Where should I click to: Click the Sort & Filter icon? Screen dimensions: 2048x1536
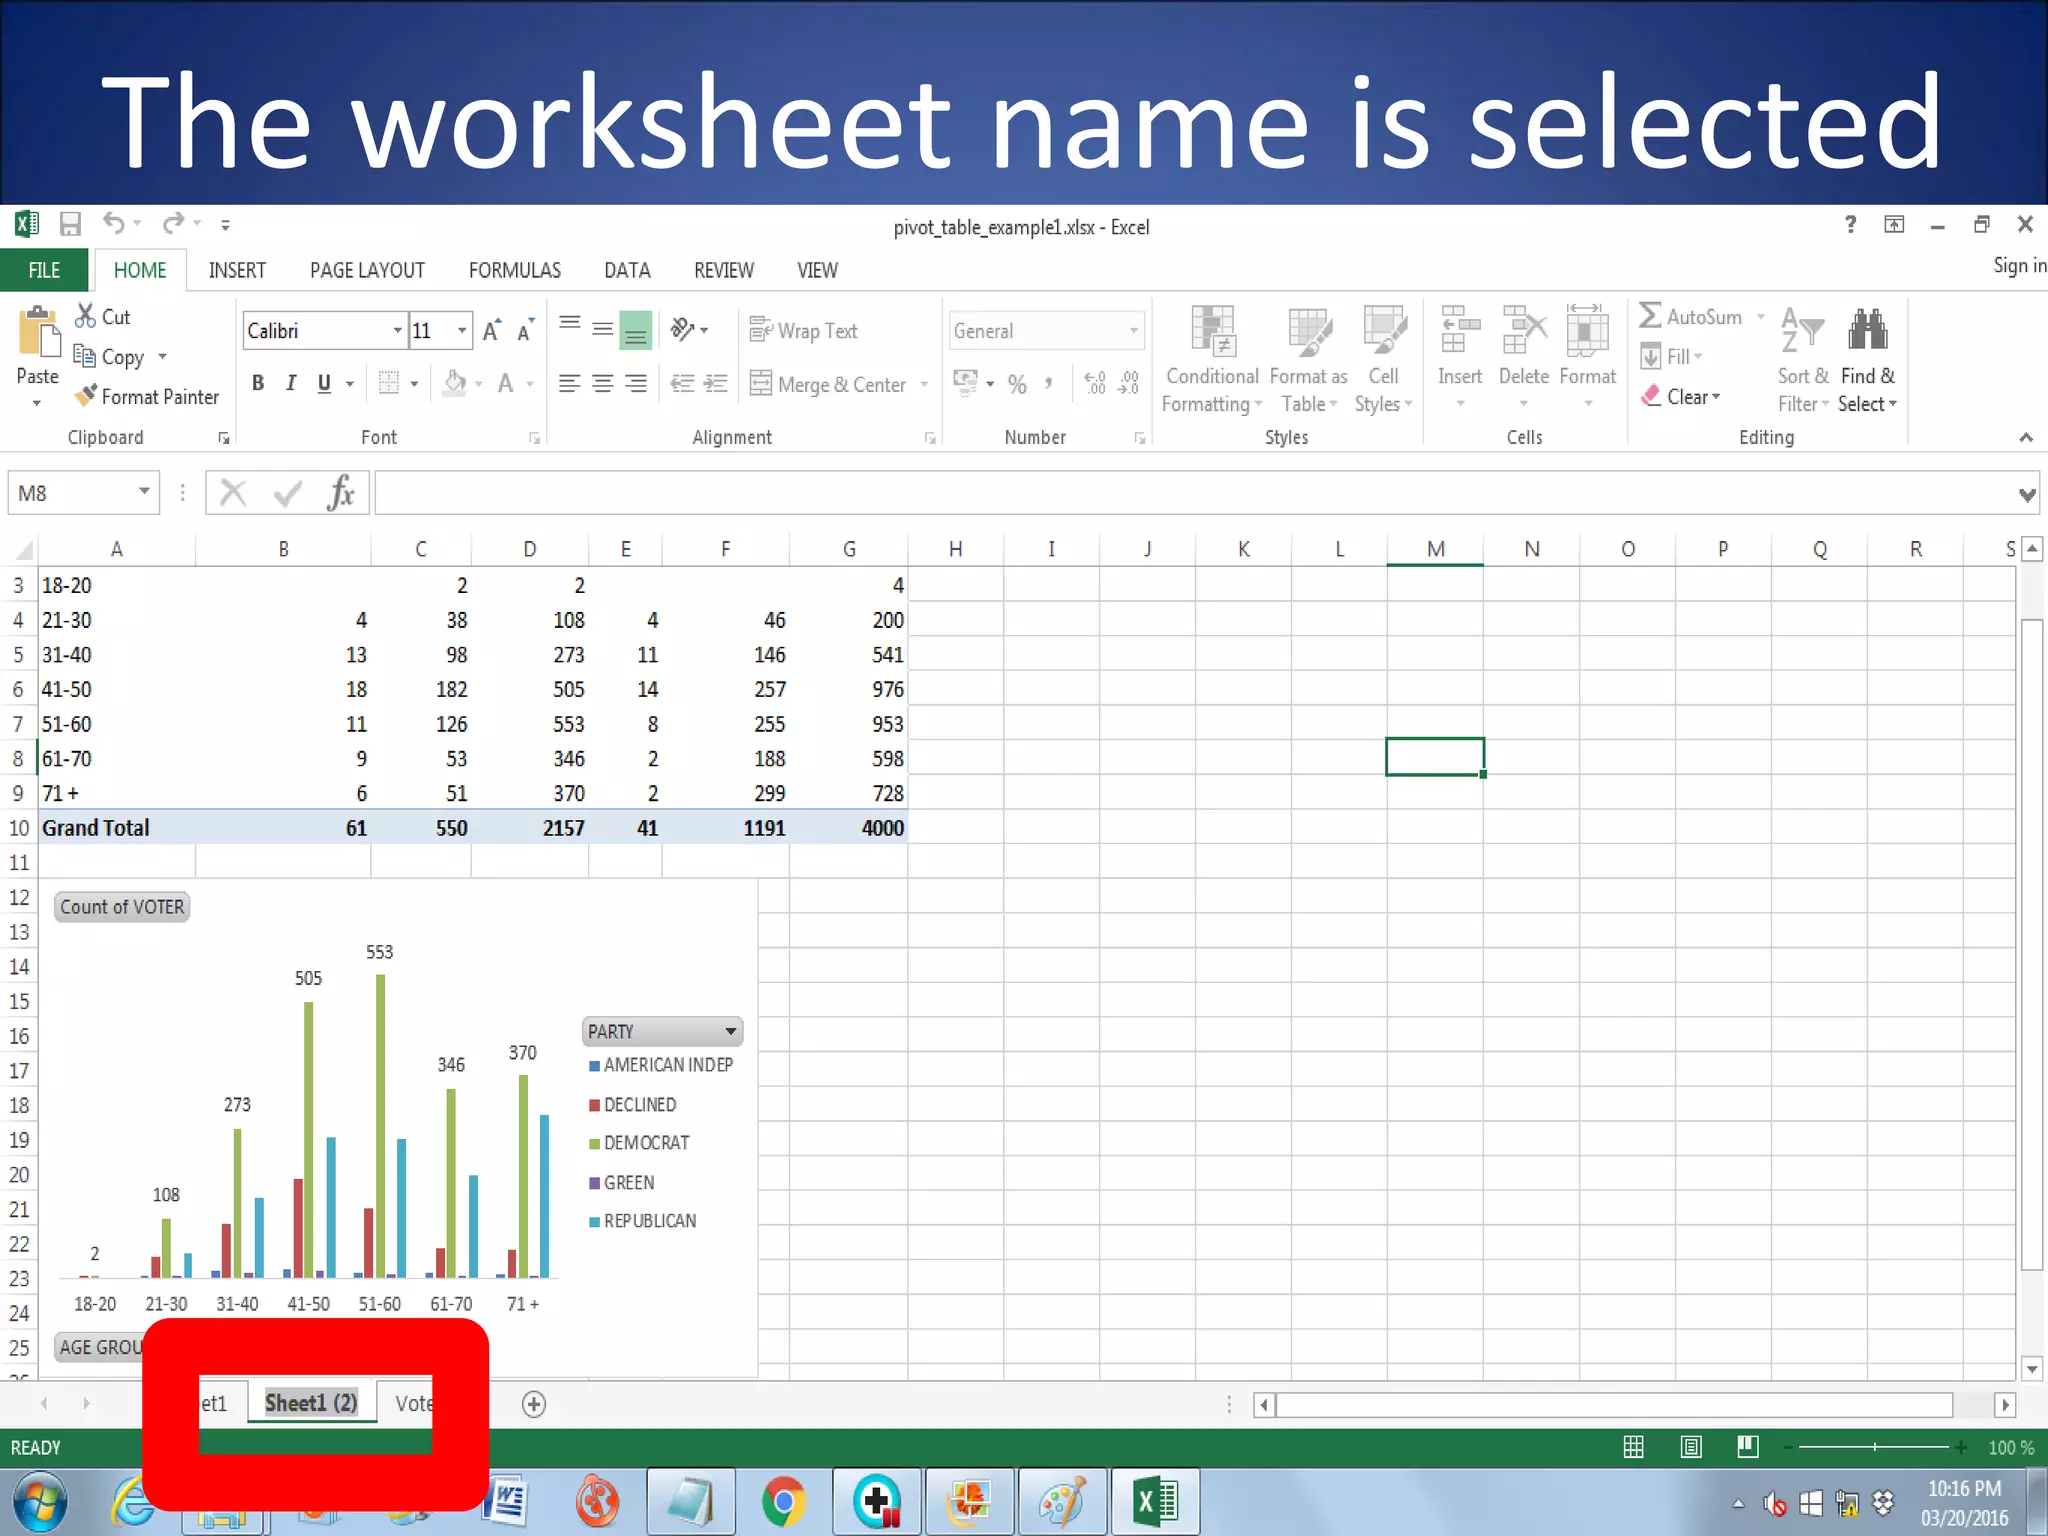(x=1803, y=330)
